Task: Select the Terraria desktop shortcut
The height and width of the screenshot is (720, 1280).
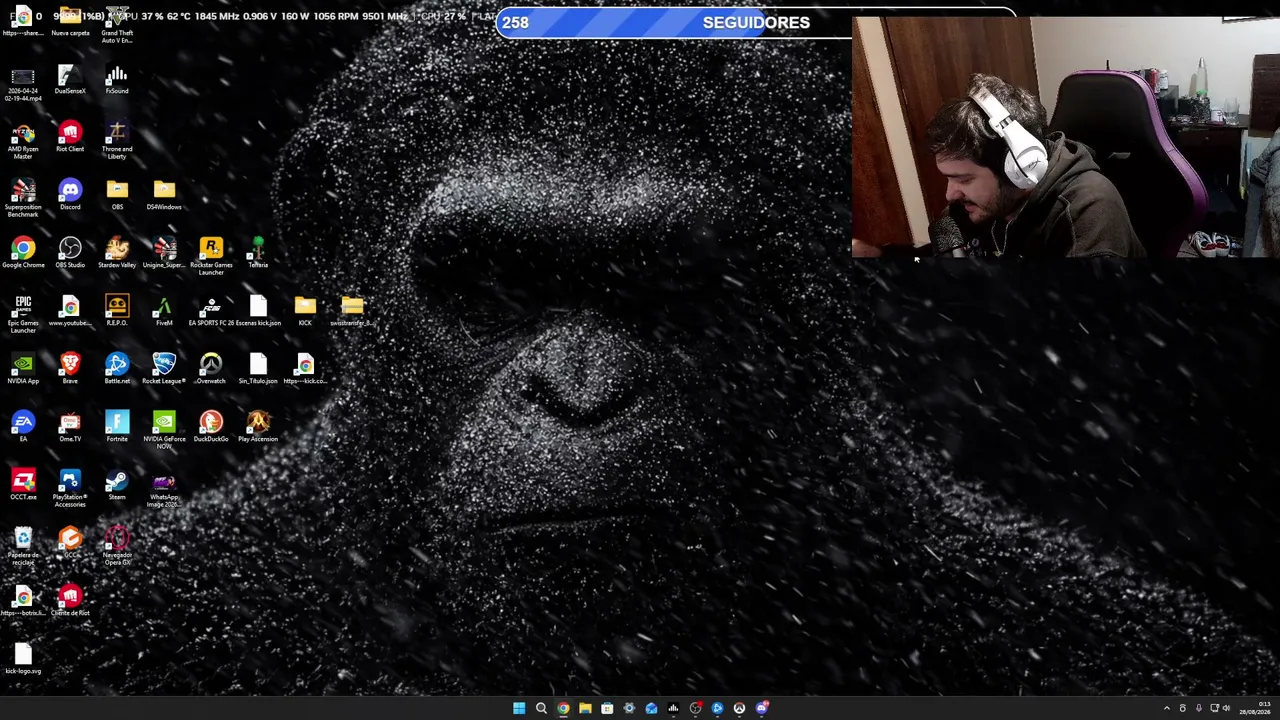Action: 258,250
